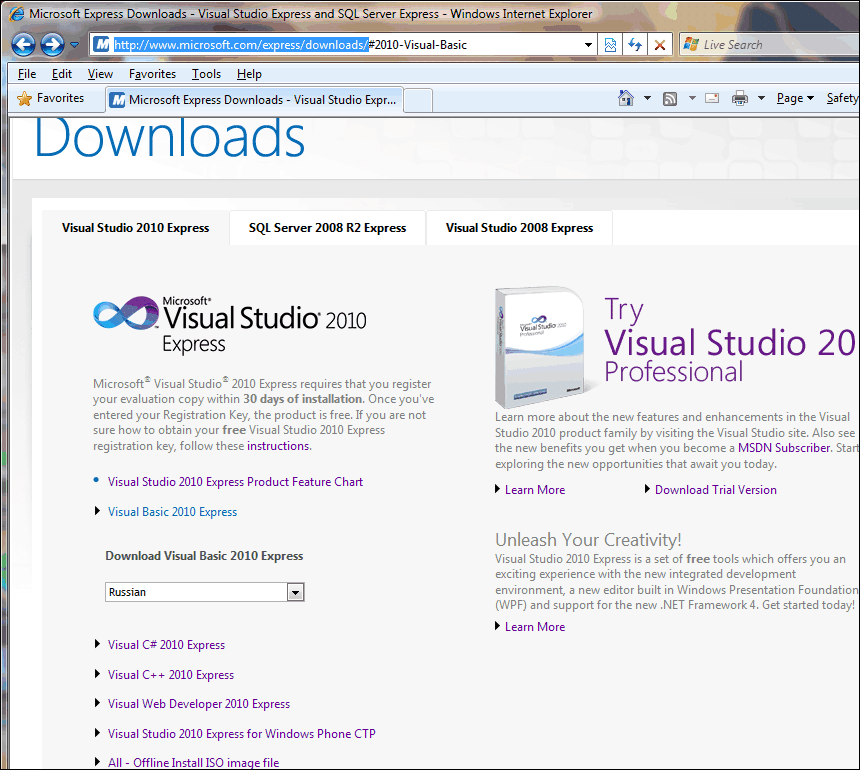Open the Page command menu
This screenshot has height=770, width=860.
pos(795,98)
